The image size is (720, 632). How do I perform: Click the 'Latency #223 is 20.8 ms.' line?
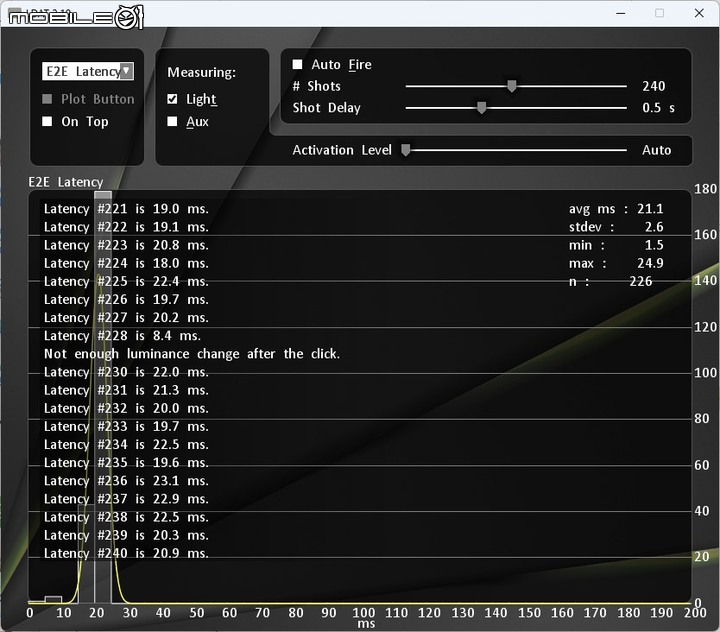(126, 245)
